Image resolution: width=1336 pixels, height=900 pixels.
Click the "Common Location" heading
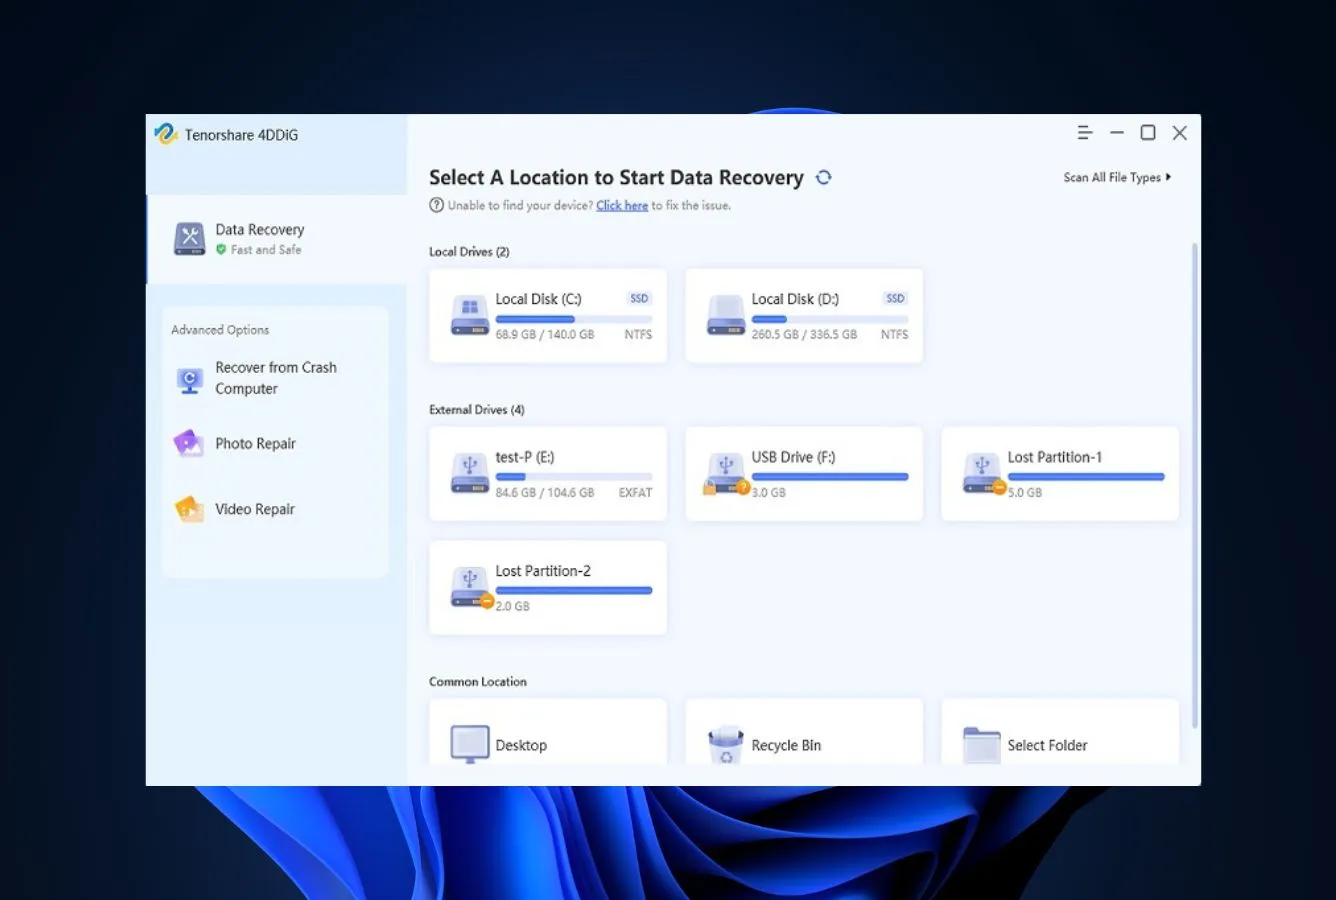478,682
